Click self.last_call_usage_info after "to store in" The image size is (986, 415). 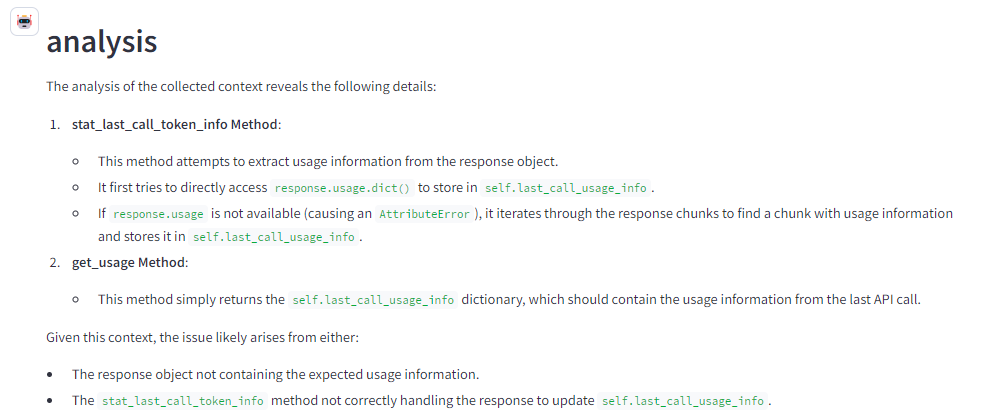(x=568, y=187)
